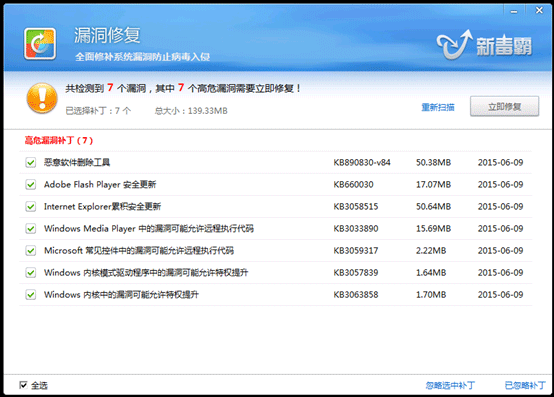Open the 已忽略补丁 link
554x397 pixels.
[525, 385]
